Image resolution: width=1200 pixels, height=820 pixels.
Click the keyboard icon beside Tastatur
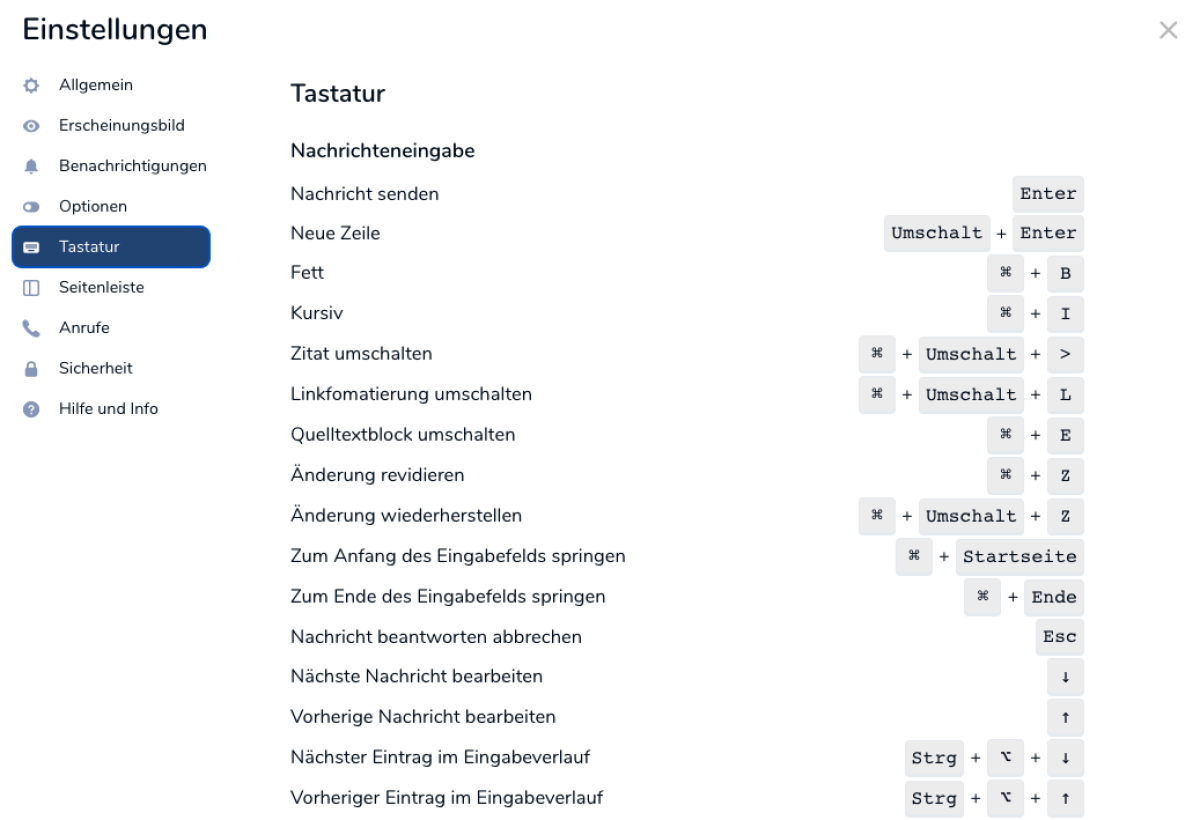coord(31,247)
